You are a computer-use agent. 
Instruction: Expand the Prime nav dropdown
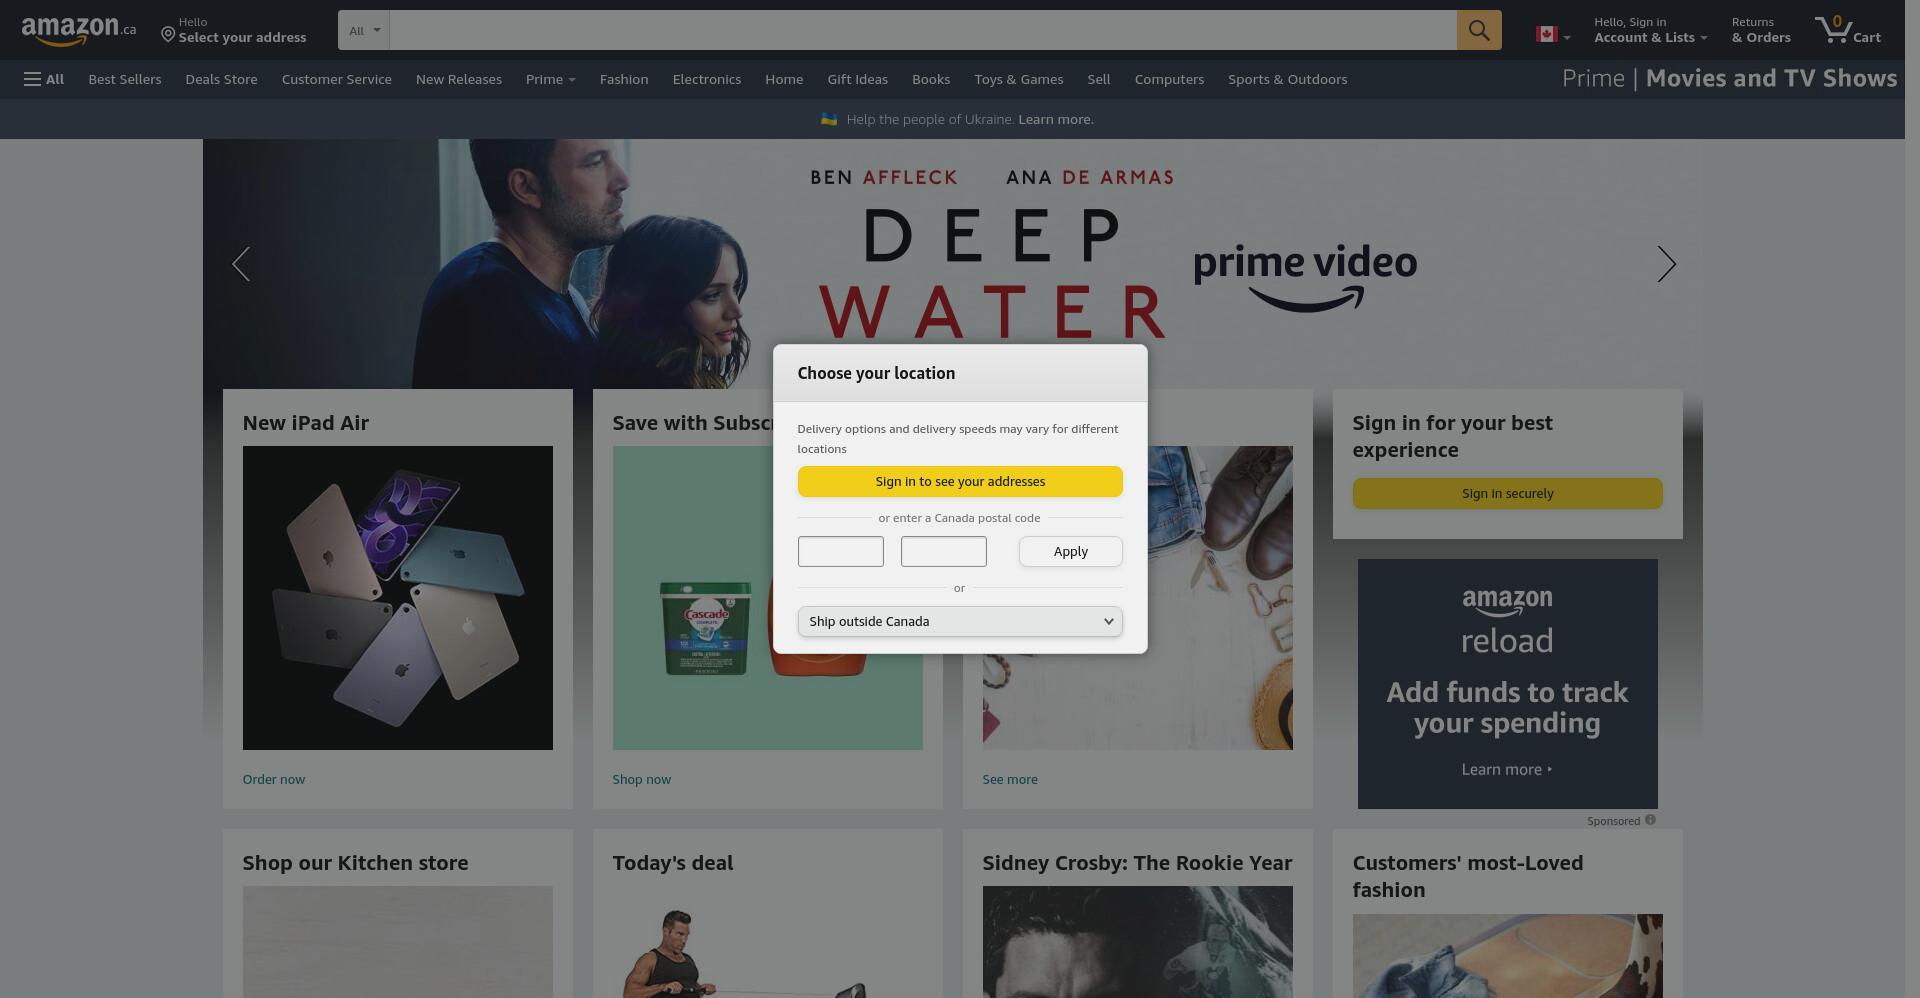[x=550, y=79]
